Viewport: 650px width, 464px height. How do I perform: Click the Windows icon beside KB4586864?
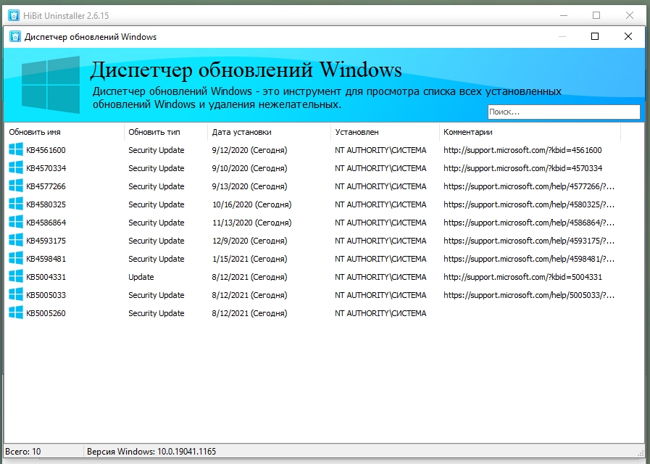pos(16,222)
